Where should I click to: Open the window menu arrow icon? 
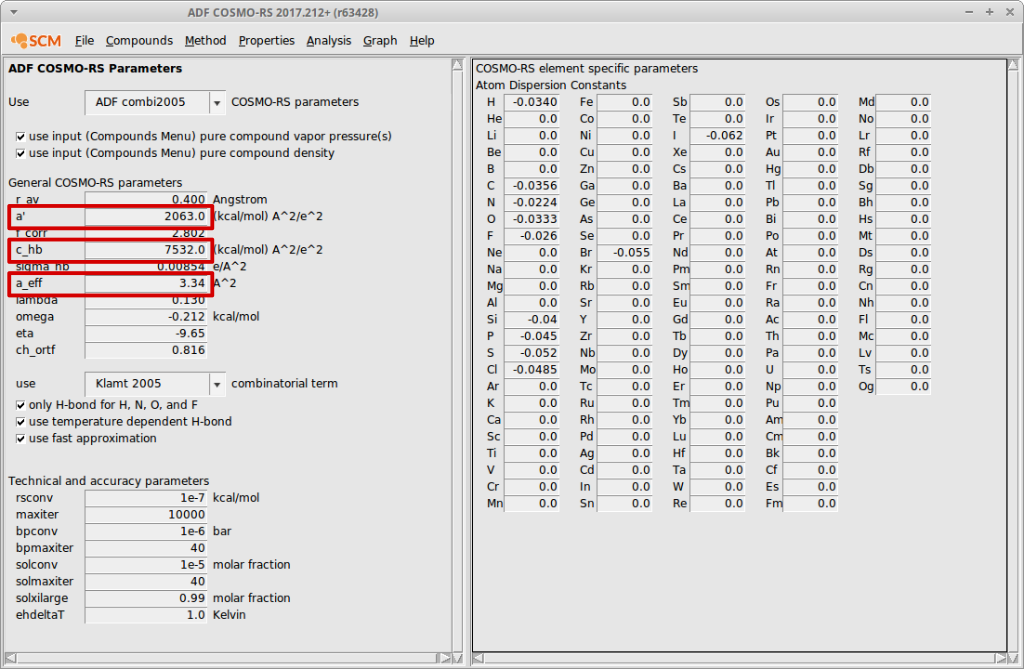tap(12, 13)
